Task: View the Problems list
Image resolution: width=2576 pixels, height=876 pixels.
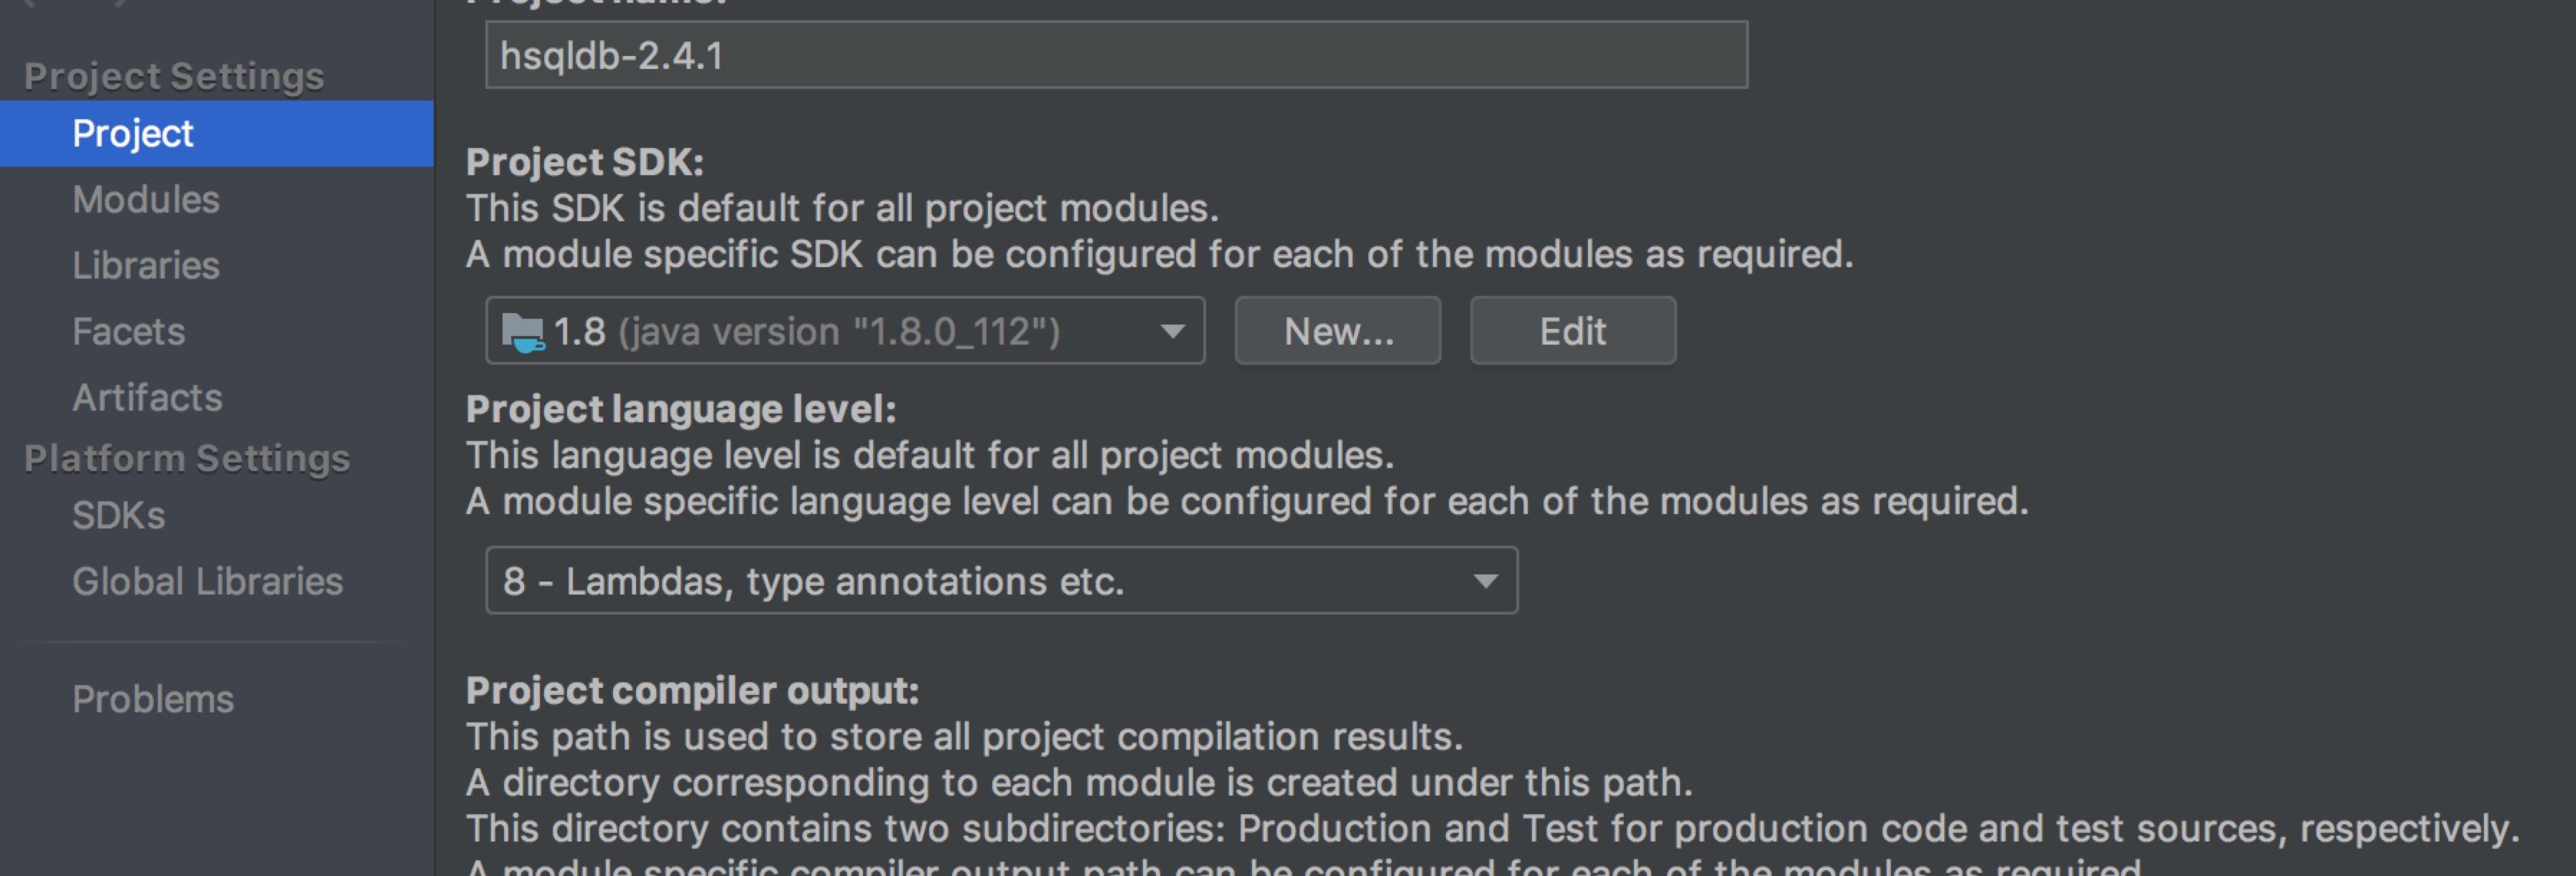Action: coord(153,699)
